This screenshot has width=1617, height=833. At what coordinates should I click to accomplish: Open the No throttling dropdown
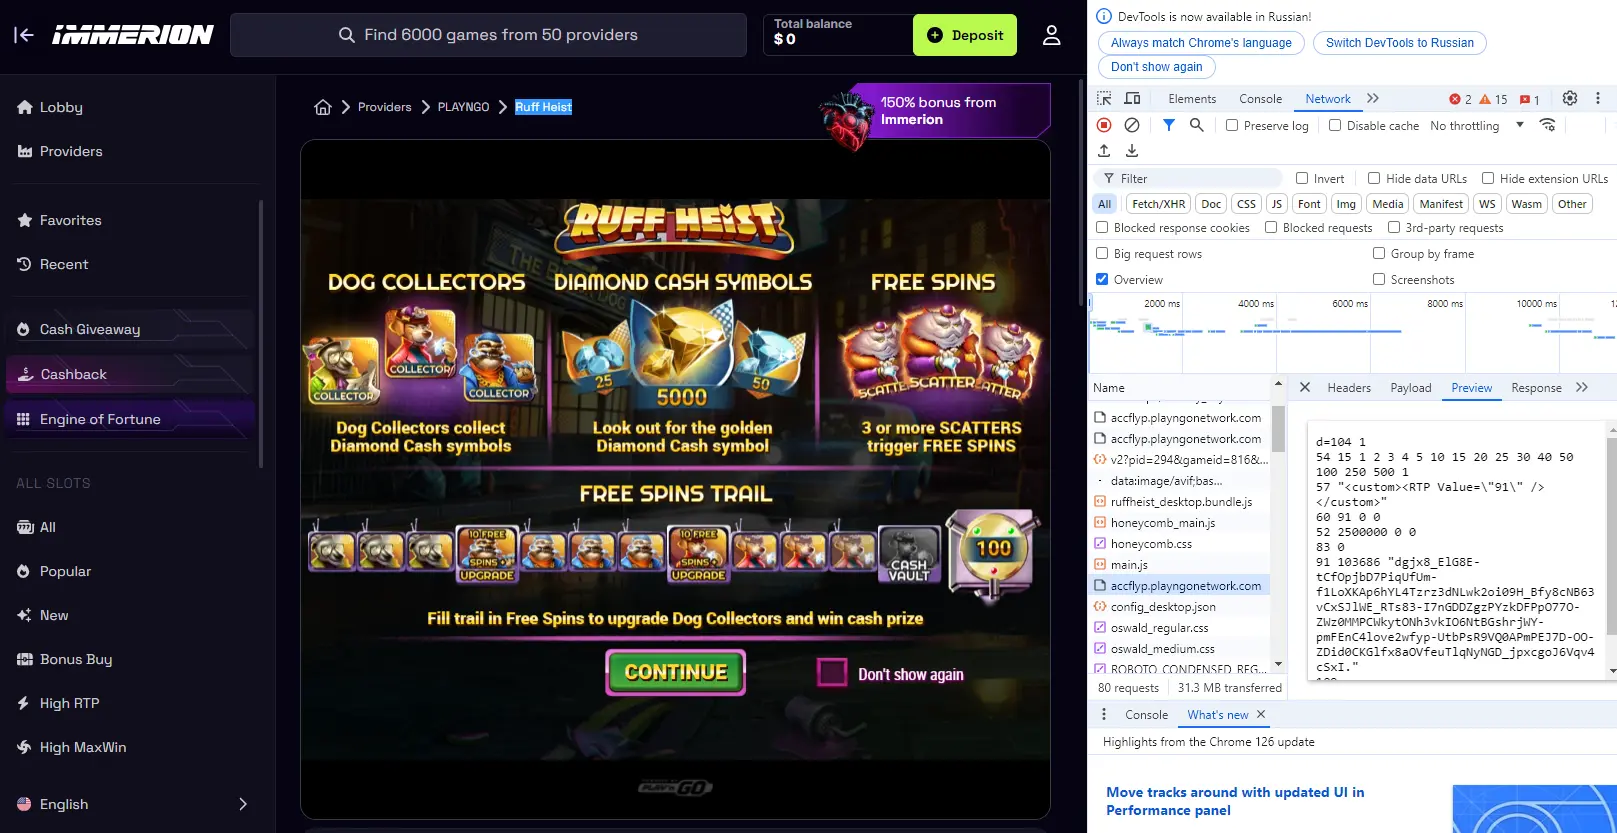(x=1477, y=125)
